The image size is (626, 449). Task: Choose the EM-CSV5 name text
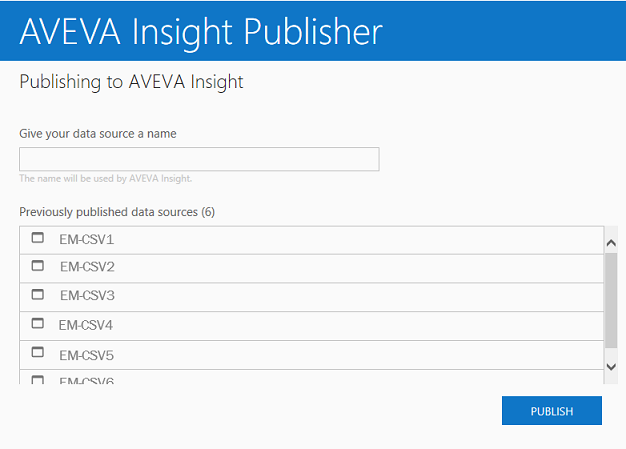(87, 355)
